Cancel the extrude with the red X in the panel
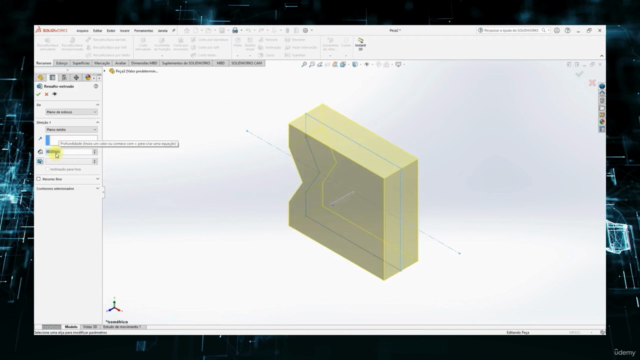Viewport: 640px width, 360px height. (x=47, y=94)
